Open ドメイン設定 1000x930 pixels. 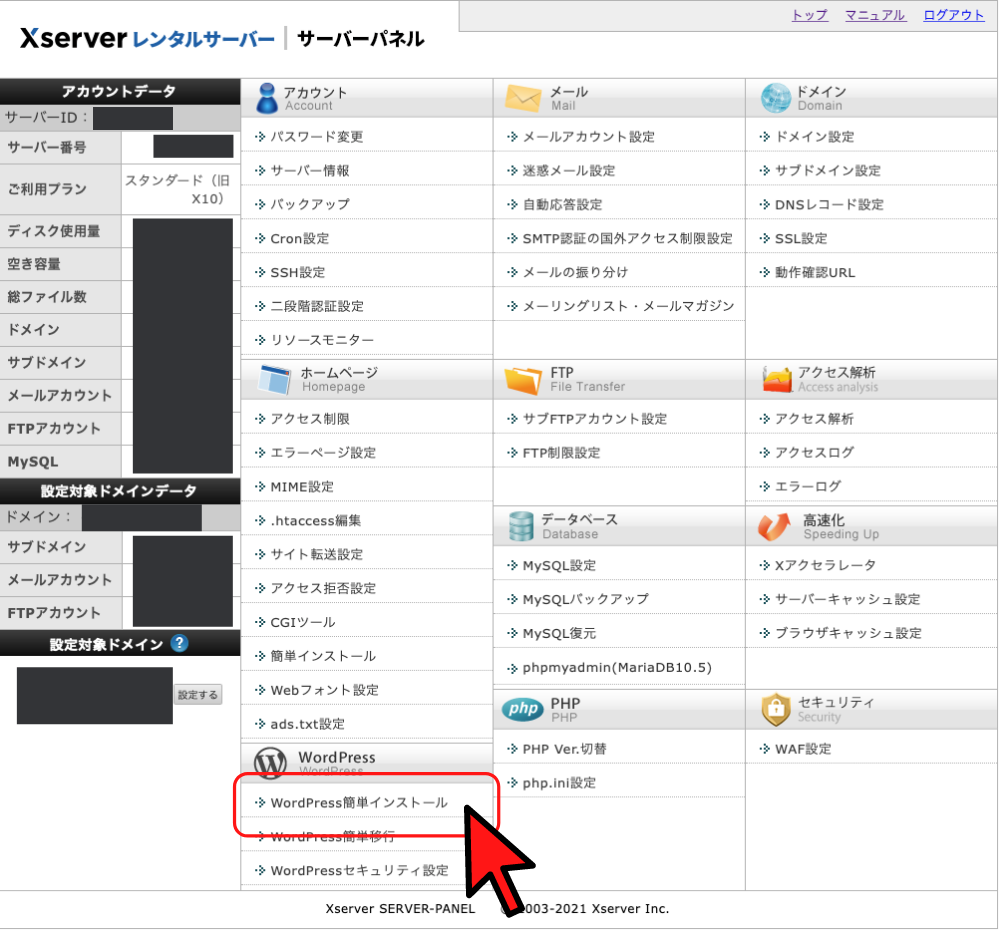(814, 137)
